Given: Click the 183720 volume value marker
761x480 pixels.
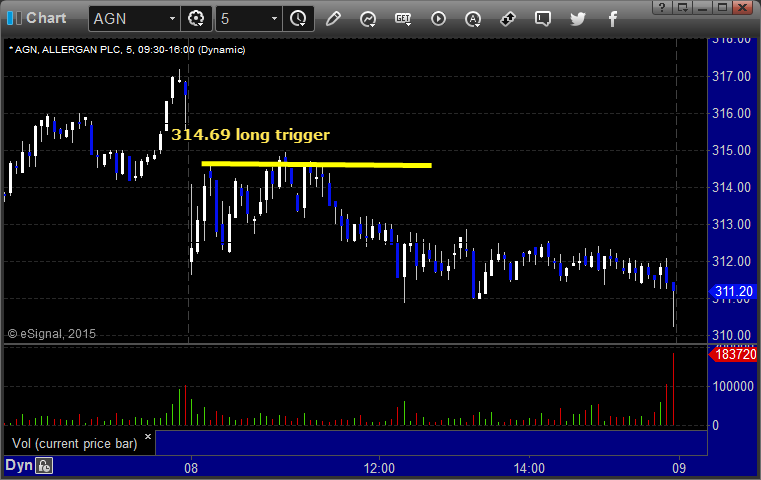Looking at the screenshot, I should [733, 354].
